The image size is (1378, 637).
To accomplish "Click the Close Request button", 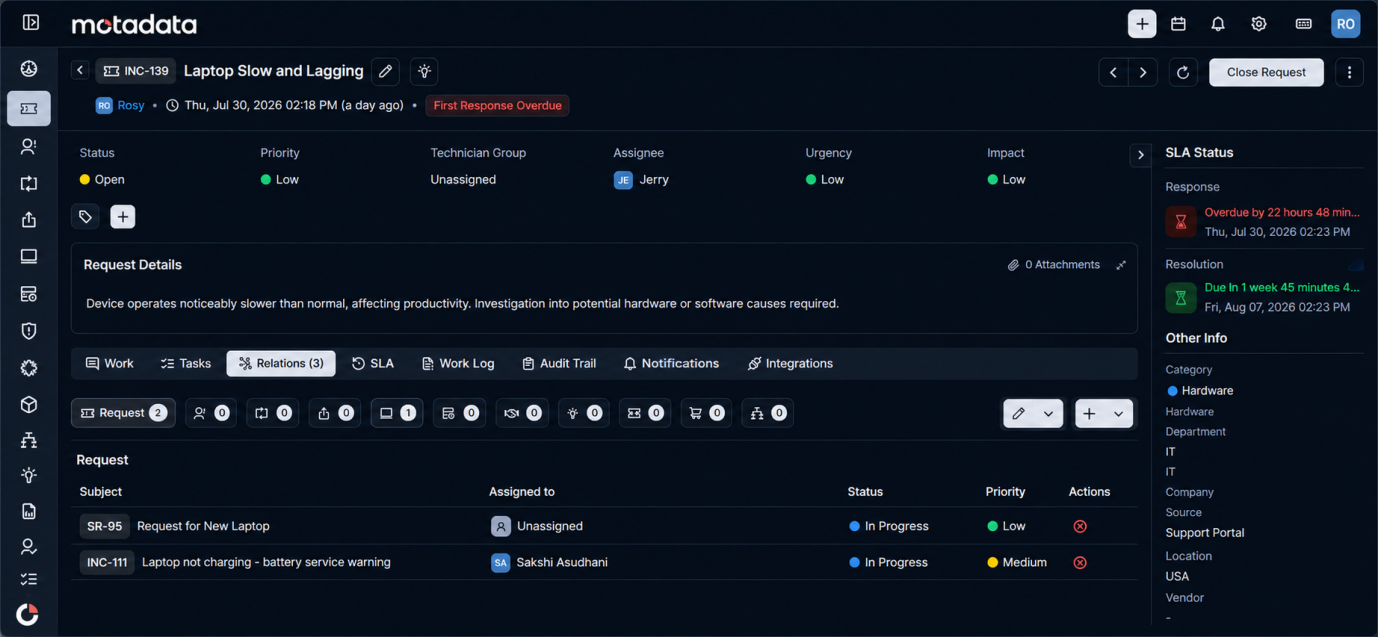I will pos(1266,72).
